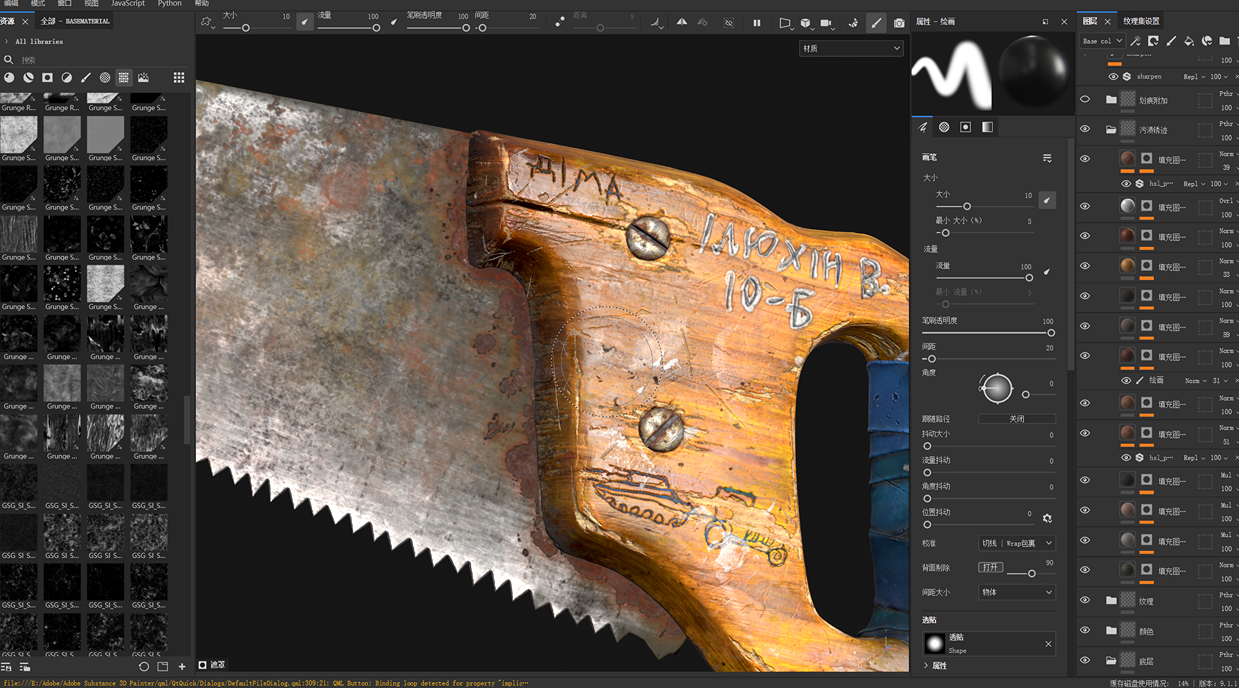The width and height of the screenshot is (1239, 688).
Task: Switch to the 纹理集设置 tab
Action: [x=1141, y=21]
